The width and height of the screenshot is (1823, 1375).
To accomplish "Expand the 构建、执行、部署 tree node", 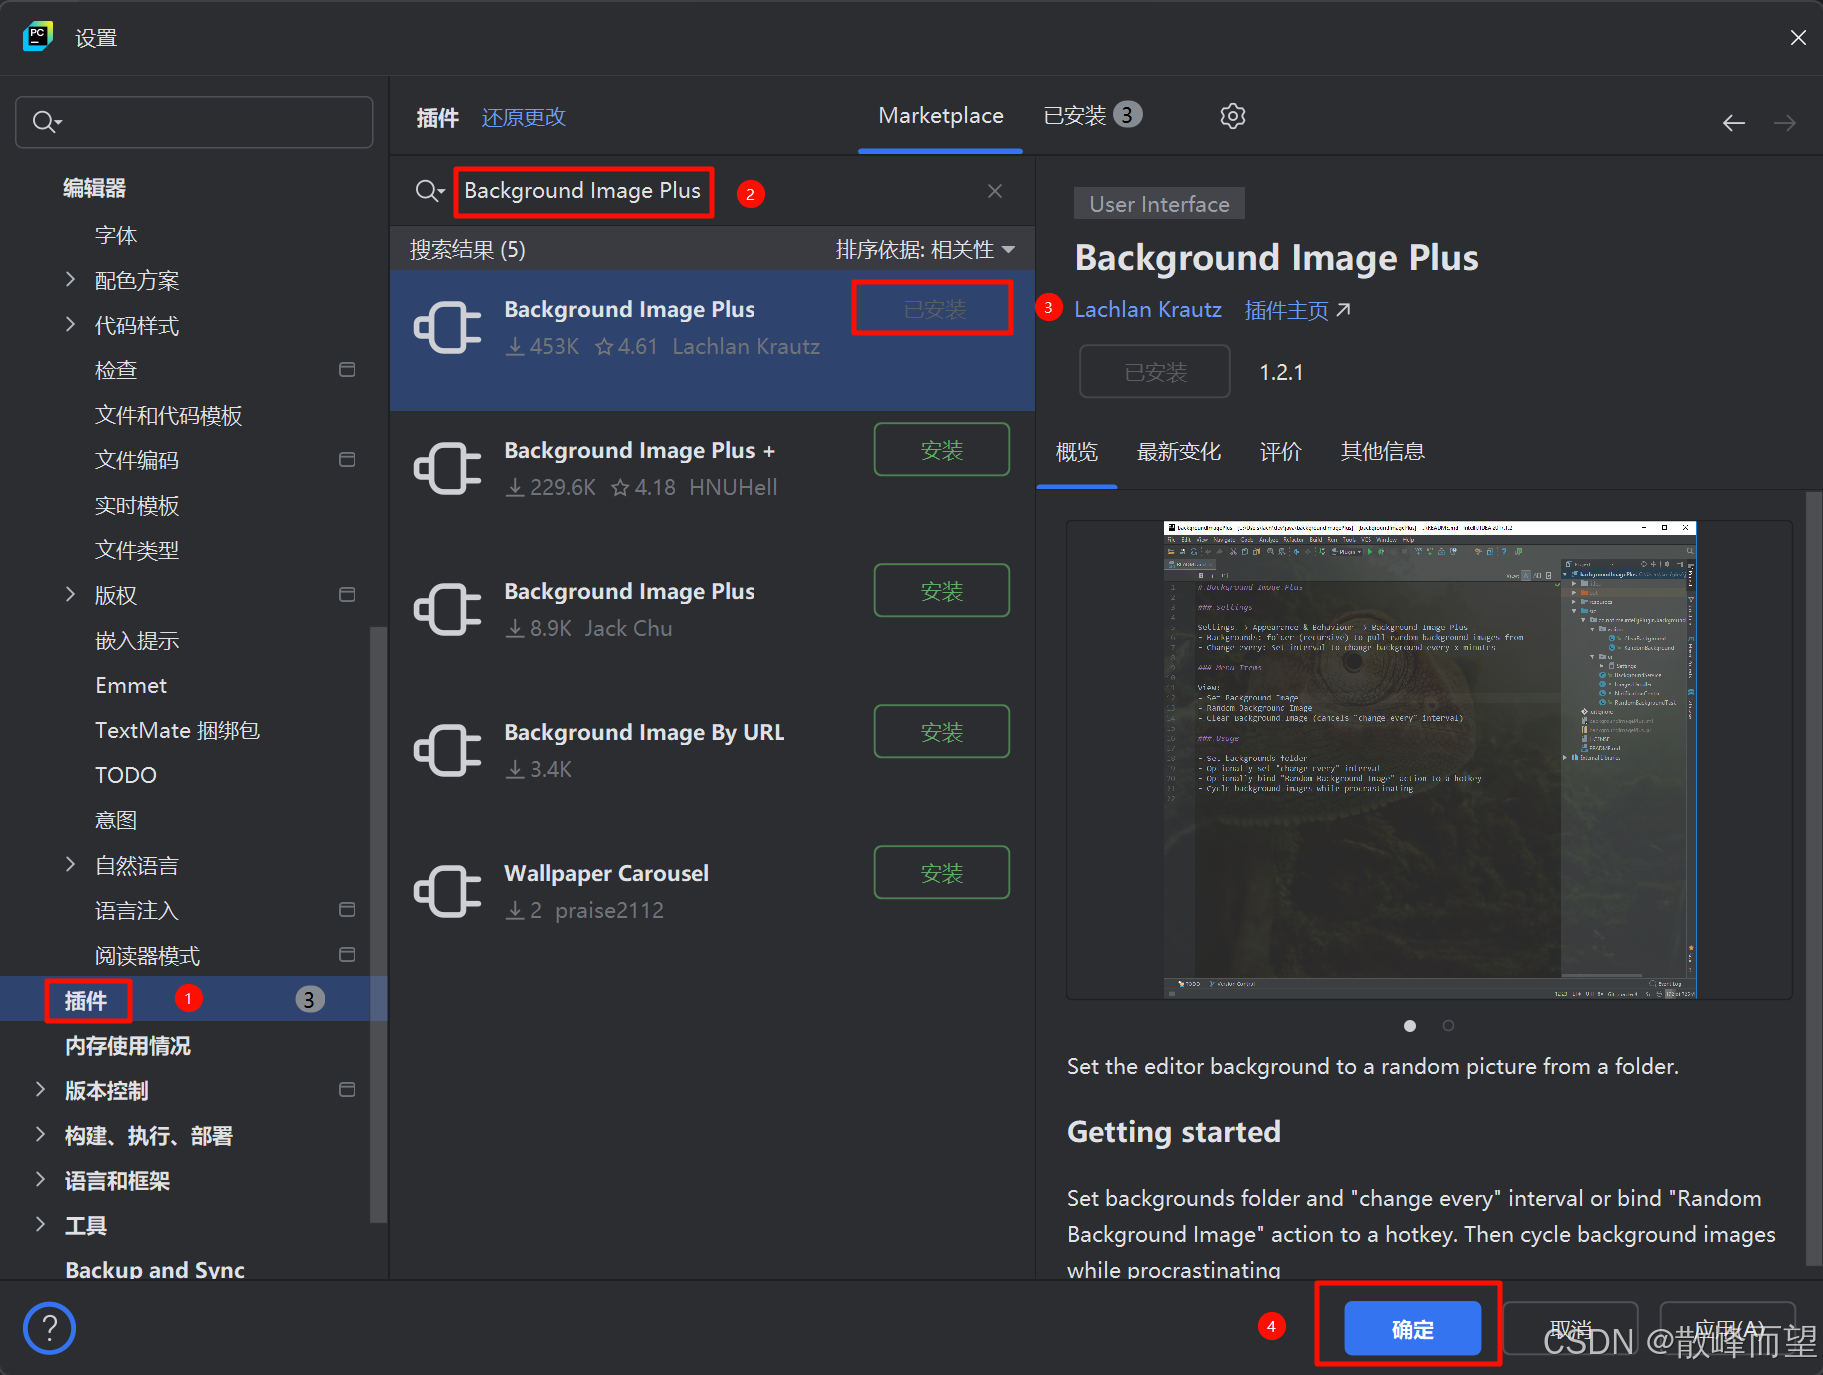I will pyautogui.click(x=40, y=1134).
